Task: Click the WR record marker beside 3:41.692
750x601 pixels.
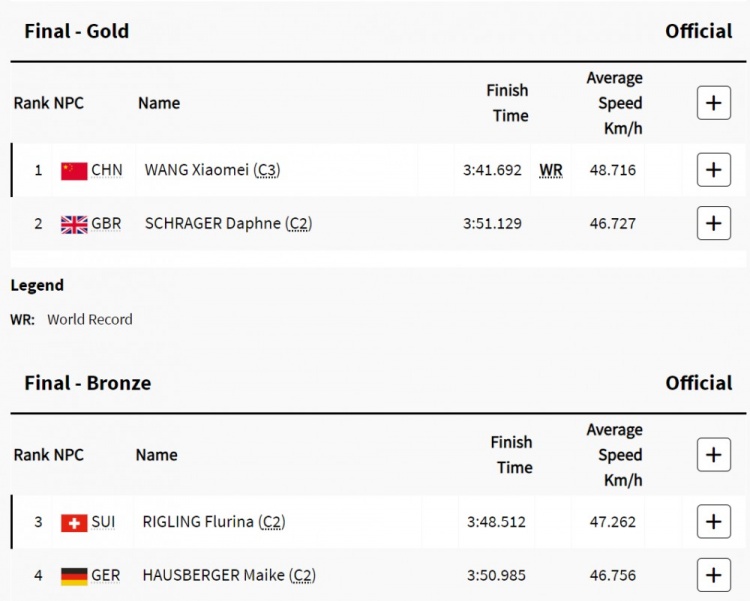Action: click(x=551, y=170)
